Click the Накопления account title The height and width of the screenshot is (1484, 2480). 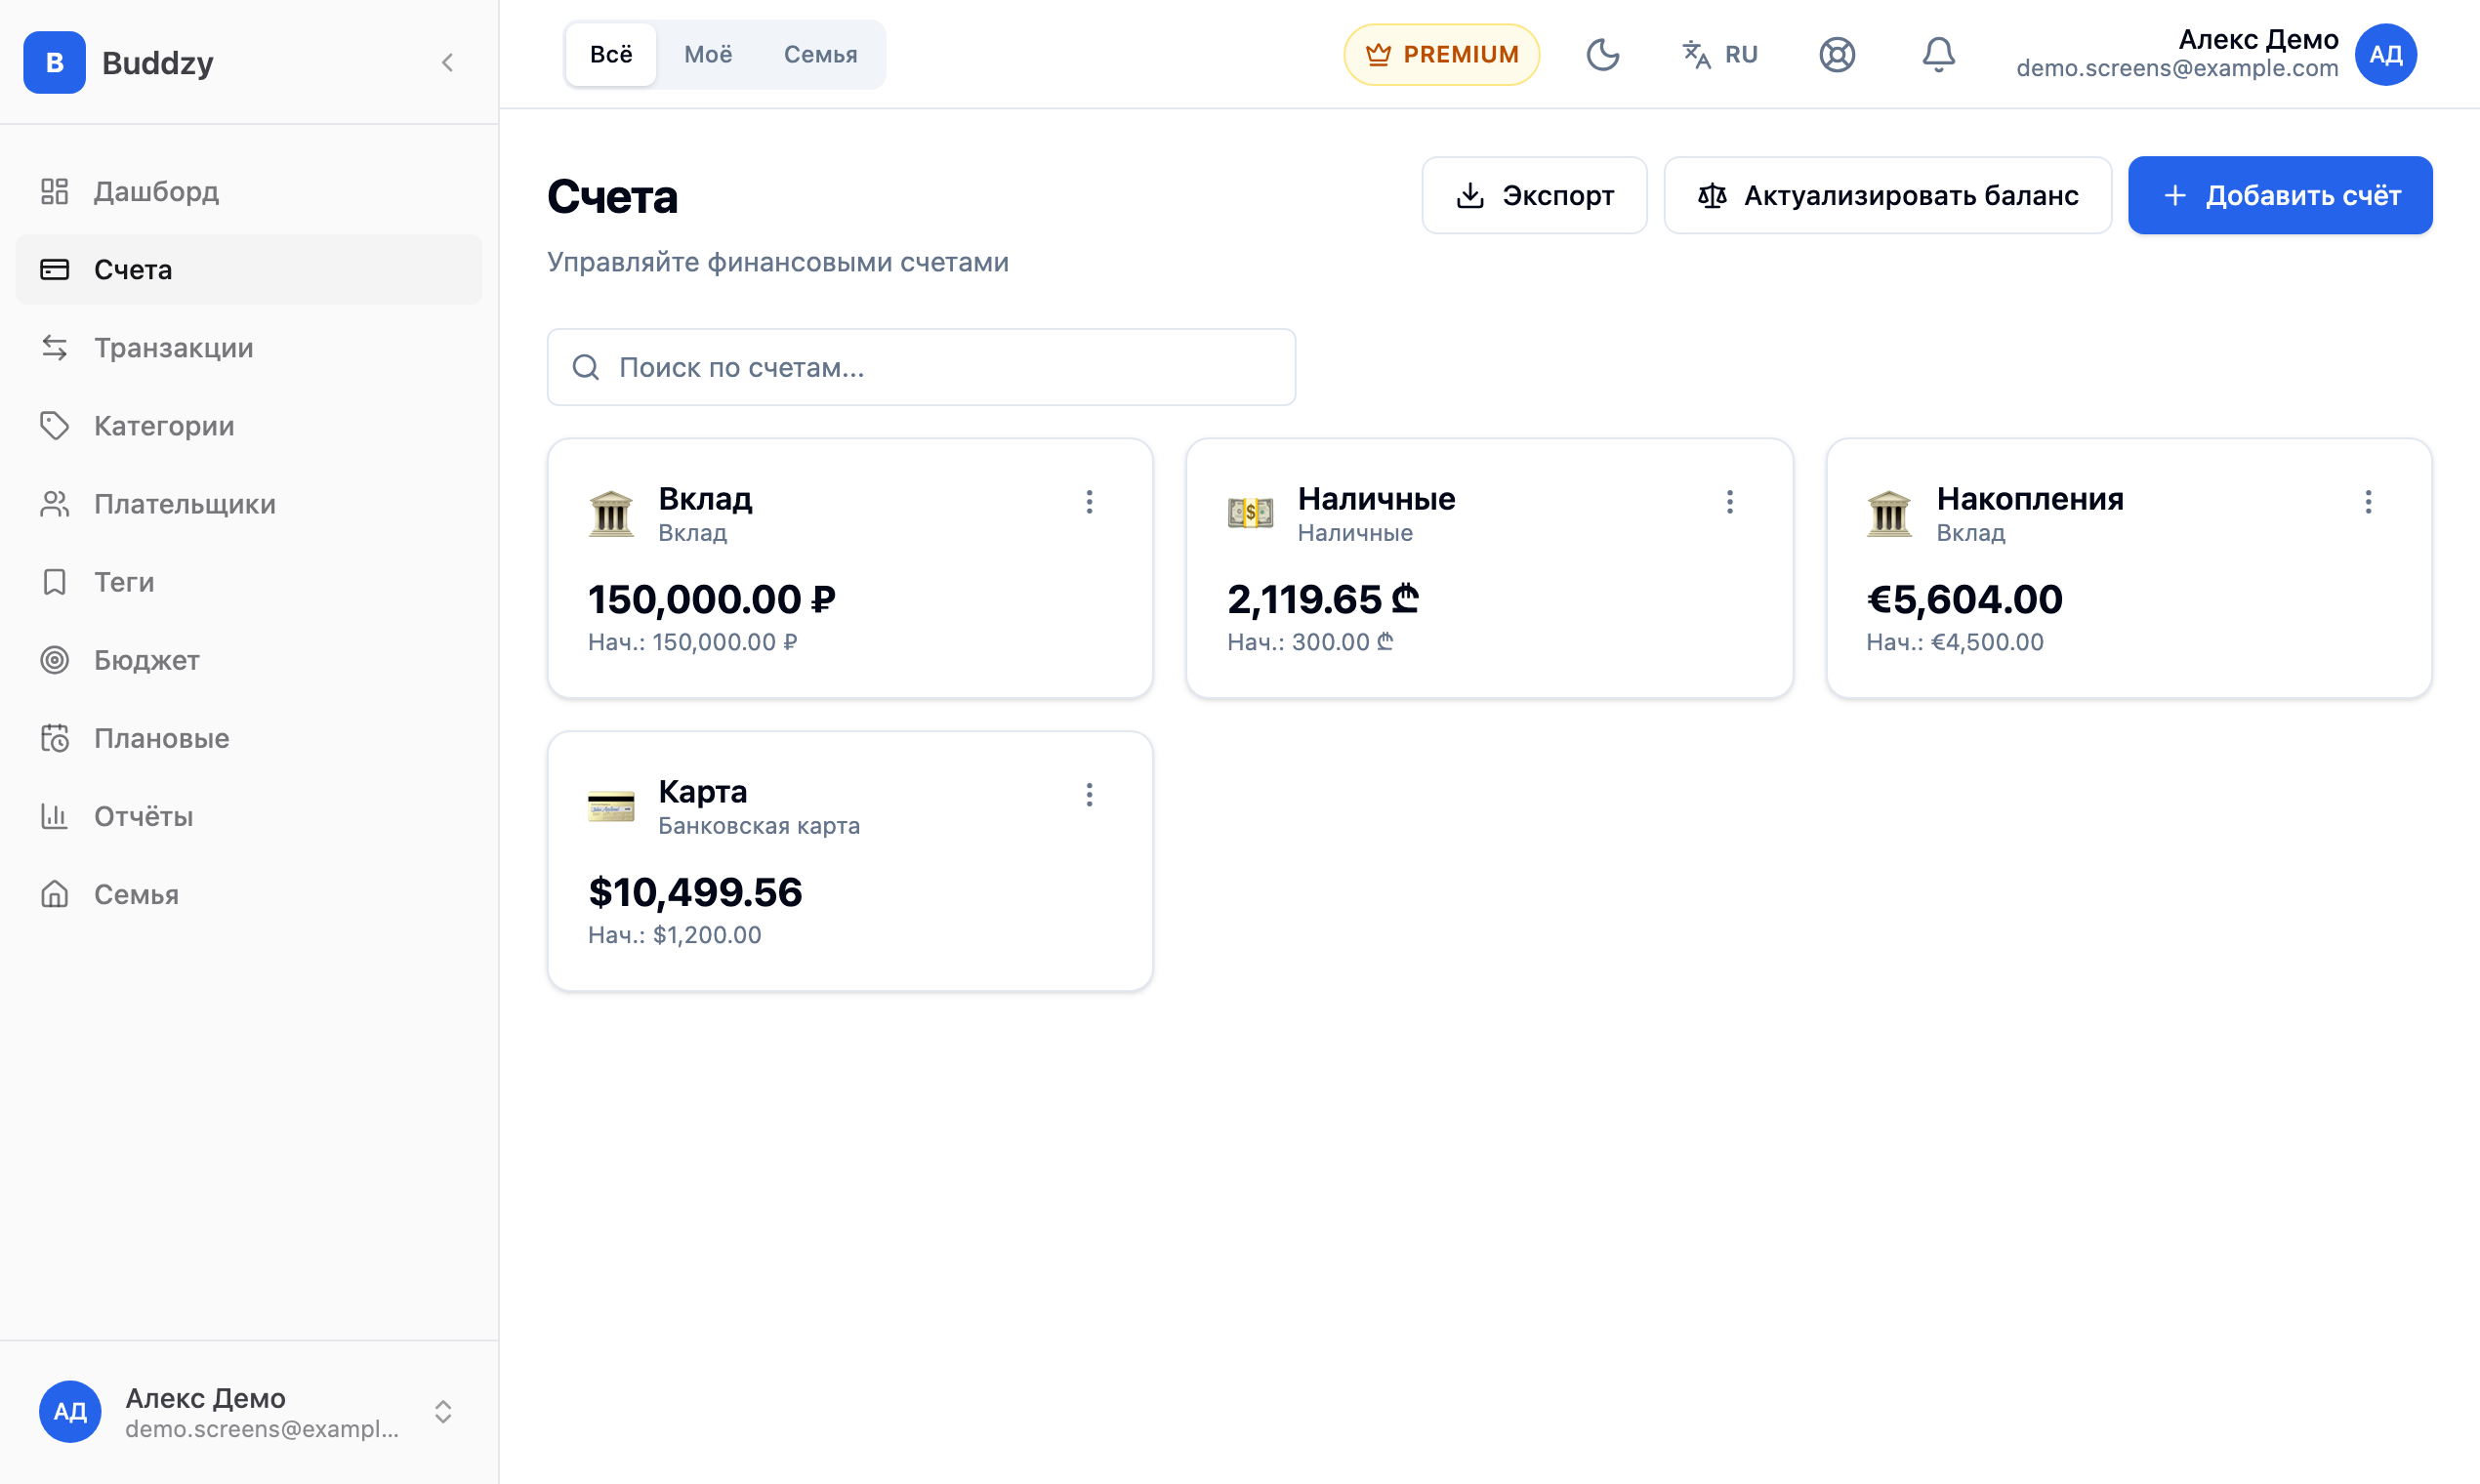(x=2029, y=499)
